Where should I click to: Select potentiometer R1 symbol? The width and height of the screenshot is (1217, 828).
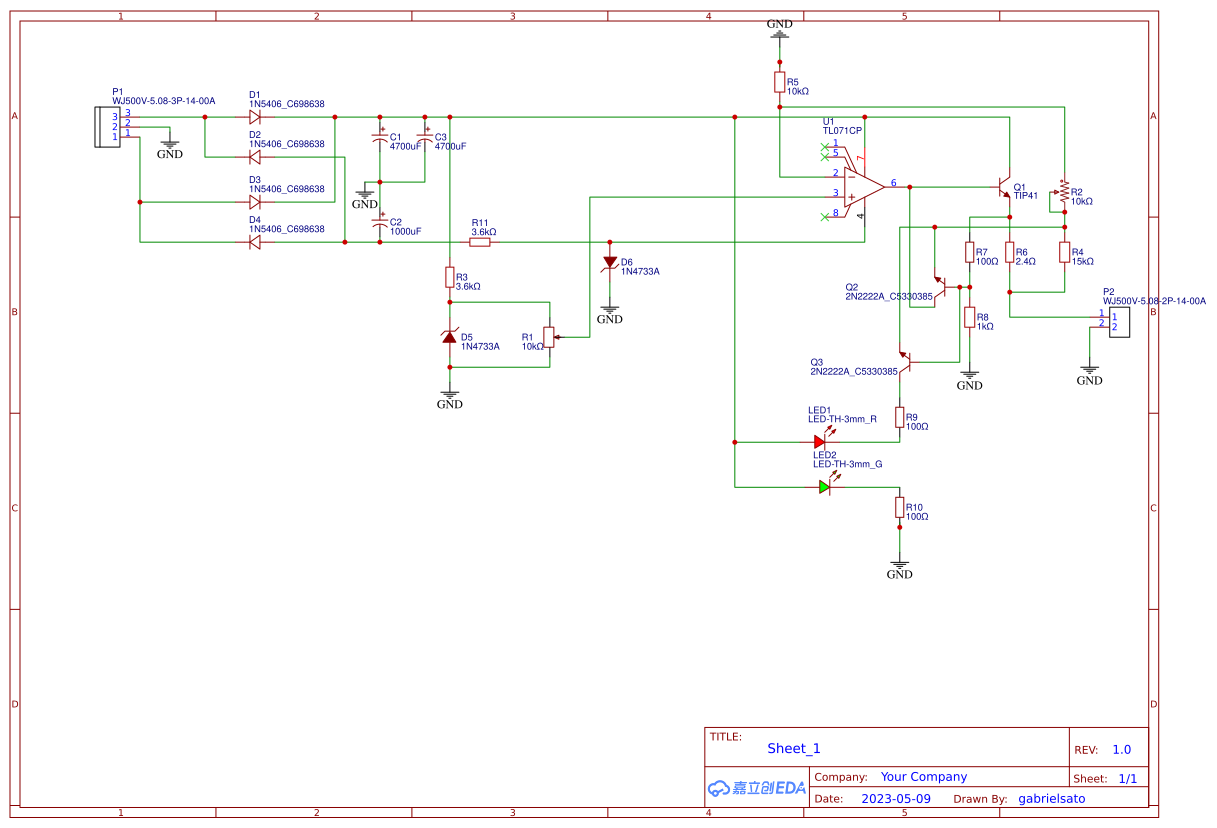[548, 337]
